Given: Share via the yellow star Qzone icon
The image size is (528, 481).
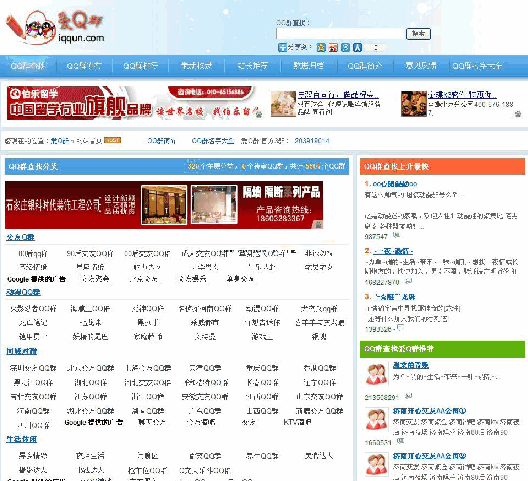Looking at the screenshot, I should pos(321,47).
